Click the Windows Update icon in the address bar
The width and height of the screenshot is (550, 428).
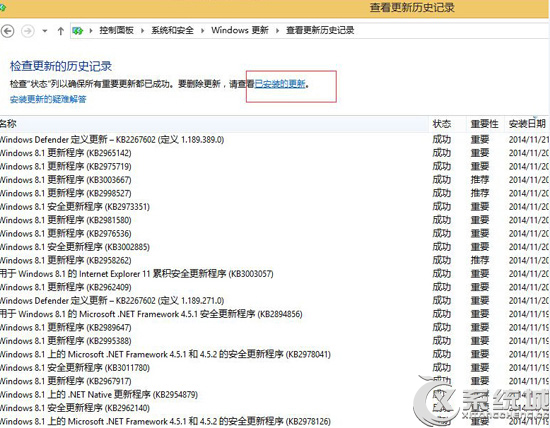pos(78,31)
